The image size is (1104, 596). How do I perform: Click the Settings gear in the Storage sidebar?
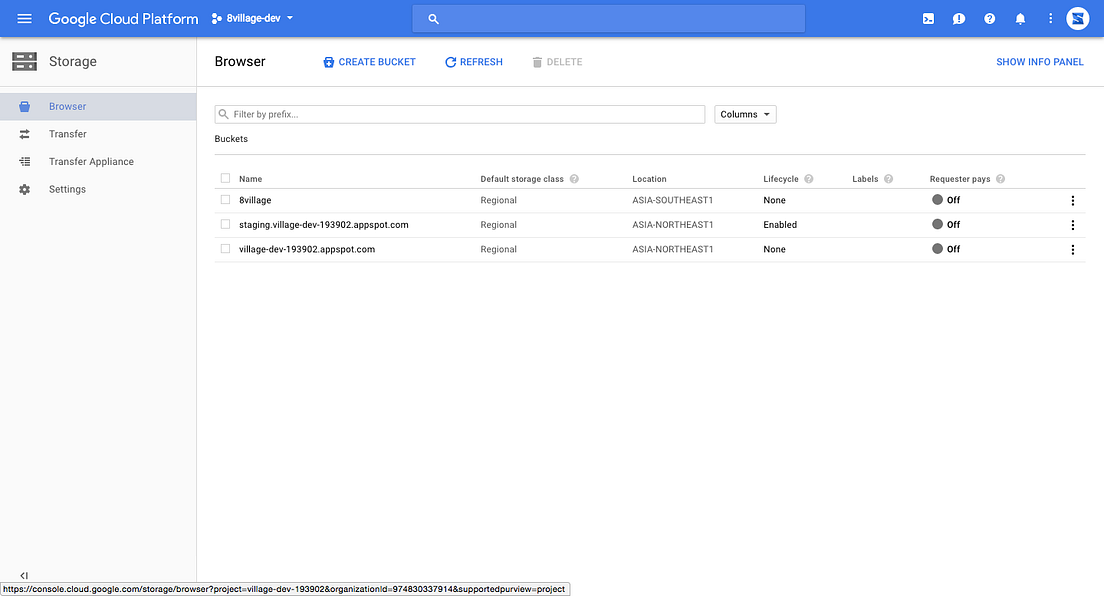tap(24, 189)
